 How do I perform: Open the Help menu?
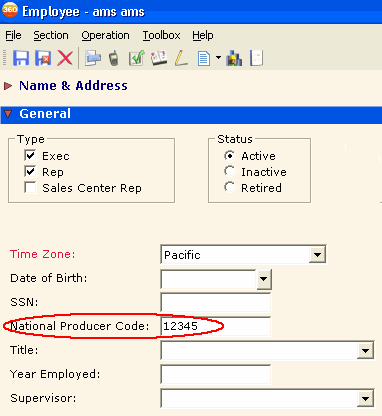pyautogui.click(x=203, y=35)
